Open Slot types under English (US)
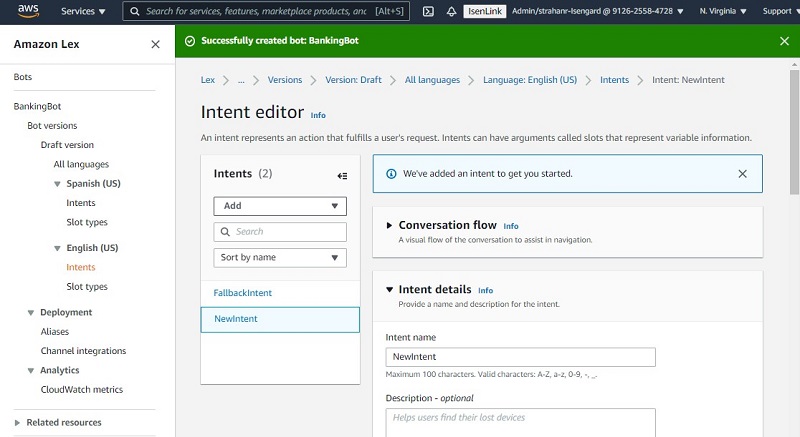 87,287
